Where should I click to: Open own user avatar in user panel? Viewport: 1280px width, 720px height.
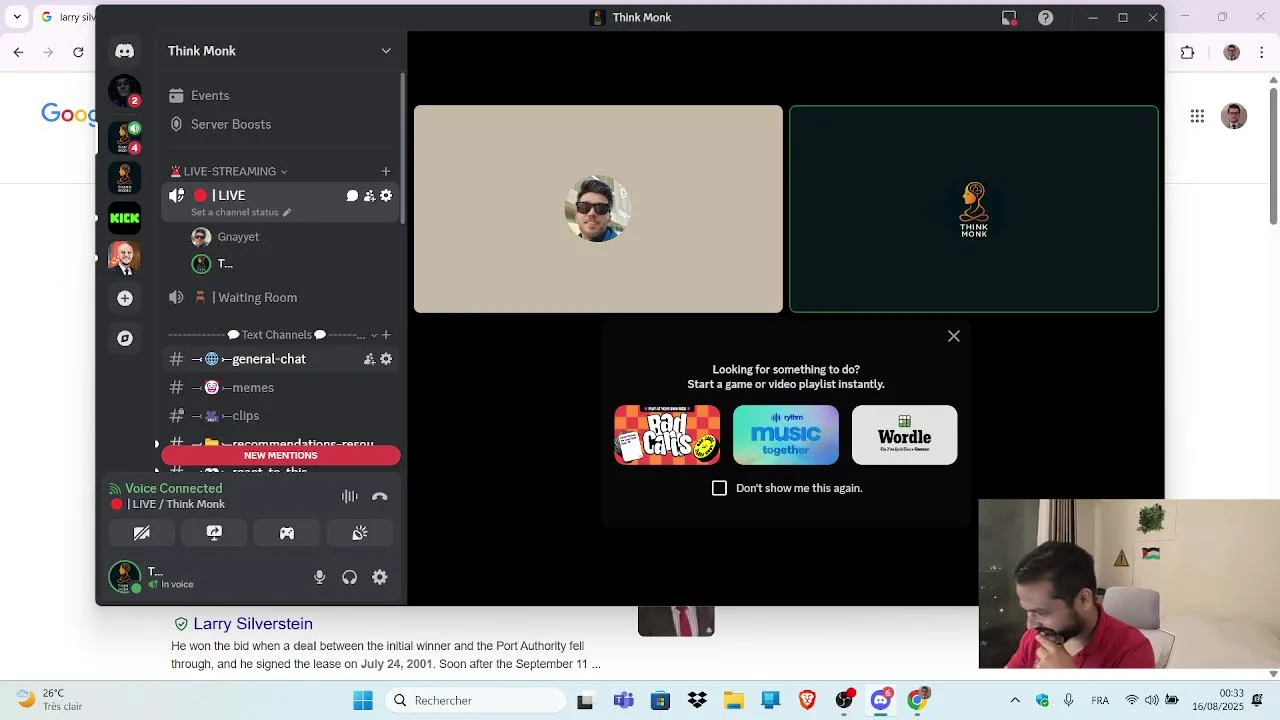coord(125,577)
